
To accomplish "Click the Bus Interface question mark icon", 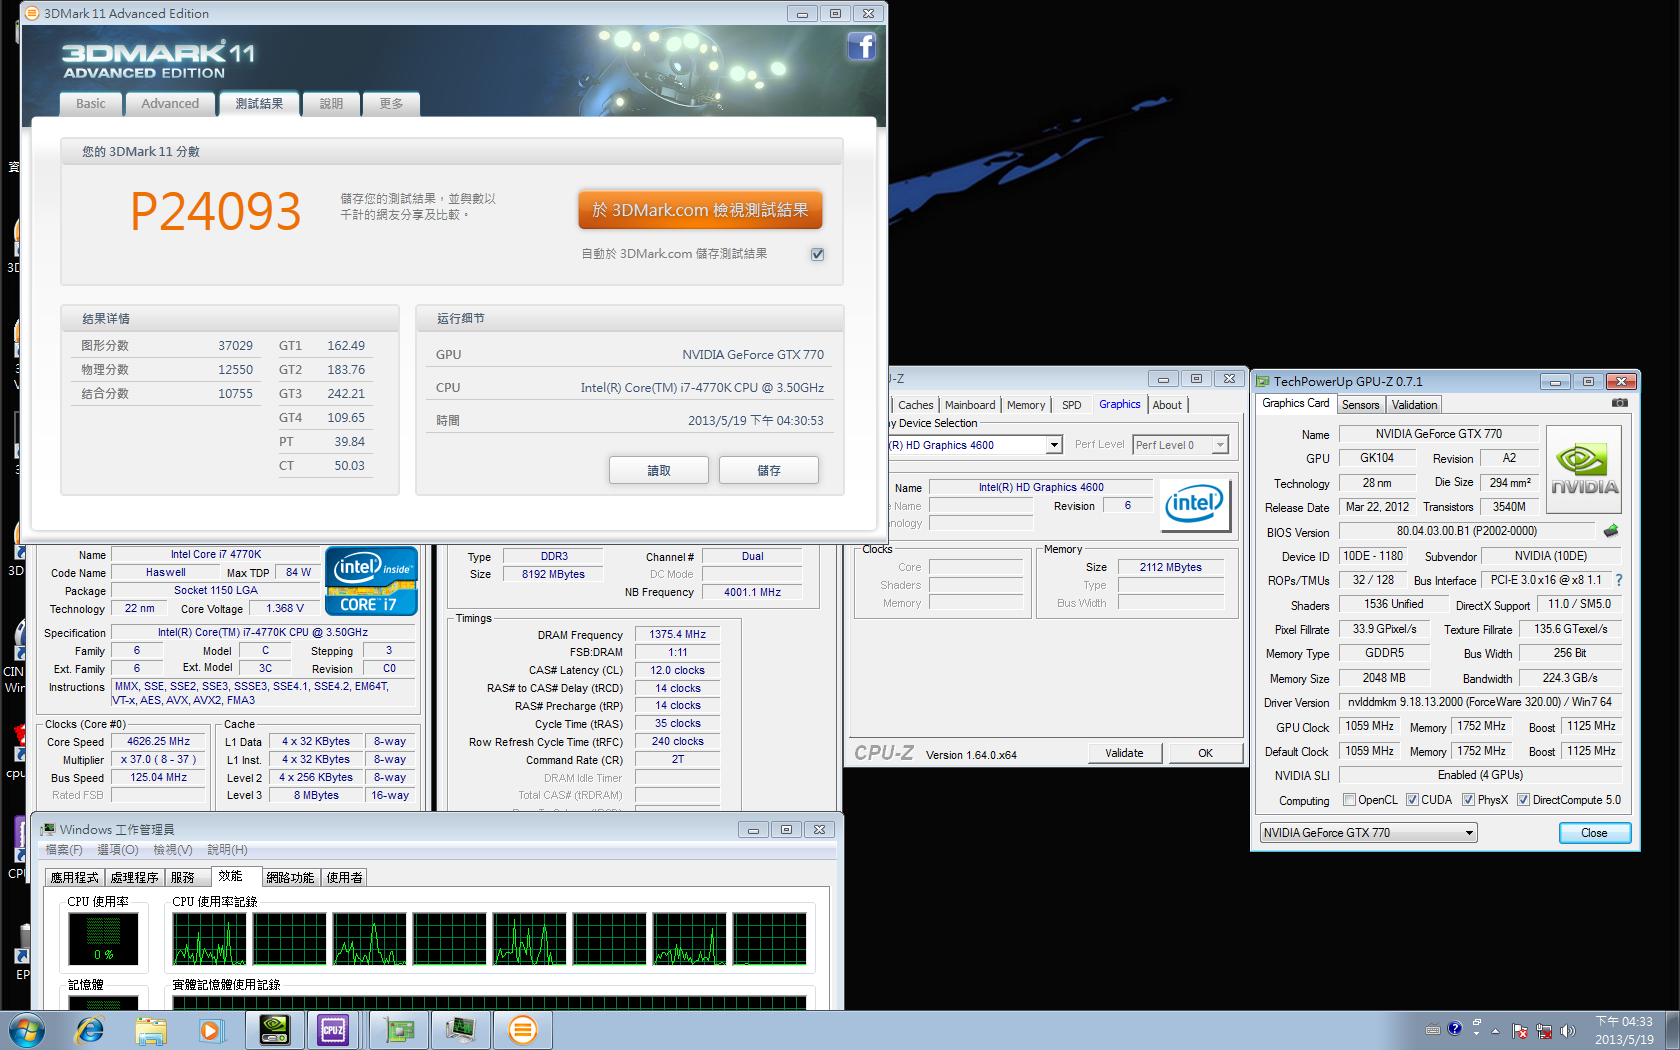I will pyautogui.click(x=1618, y=580).
